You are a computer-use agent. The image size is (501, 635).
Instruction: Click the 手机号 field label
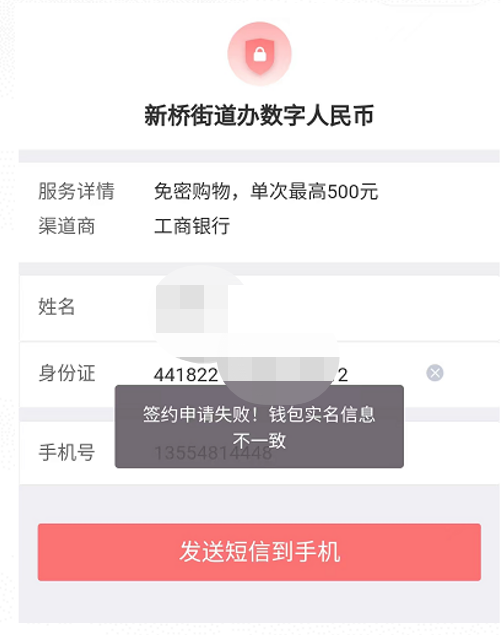[x=67, y=452]
